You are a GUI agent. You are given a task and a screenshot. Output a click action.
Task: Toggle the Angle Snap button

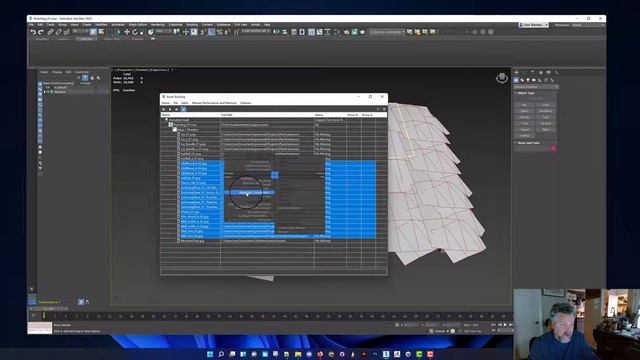click(x=211, y=32)
